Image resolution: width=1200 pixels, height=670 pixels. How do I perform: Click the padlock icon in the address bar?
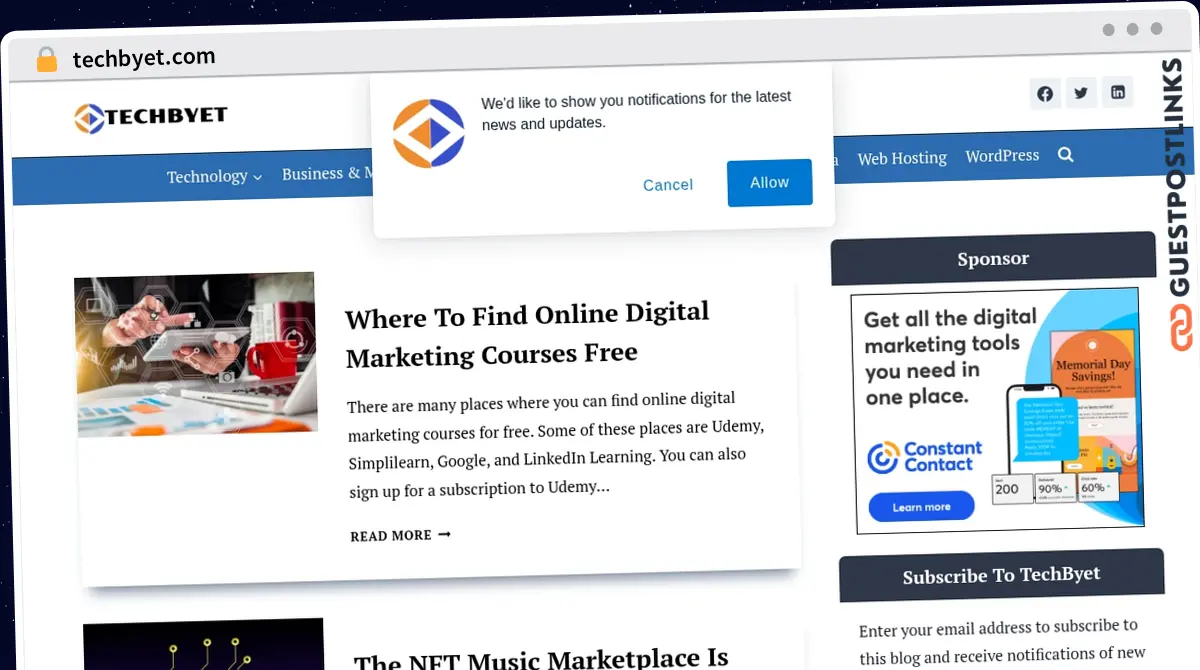tap(46, 59)
